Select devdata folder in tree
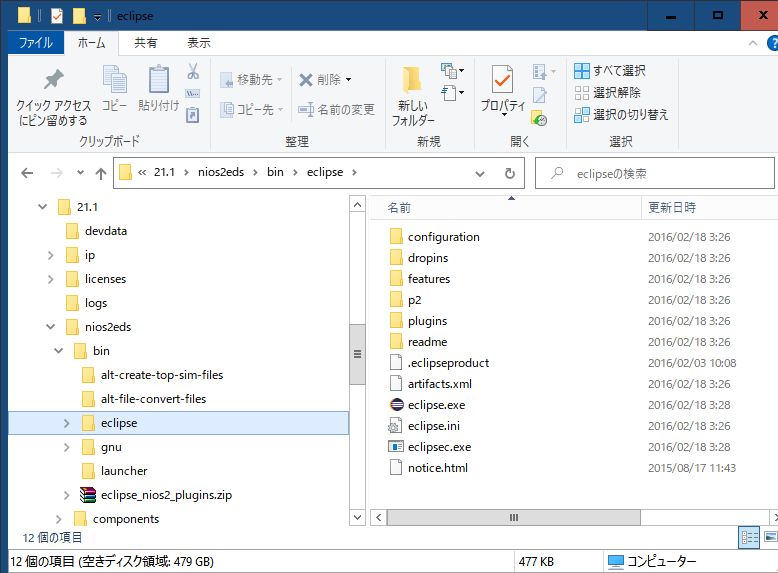 (96, 231)
